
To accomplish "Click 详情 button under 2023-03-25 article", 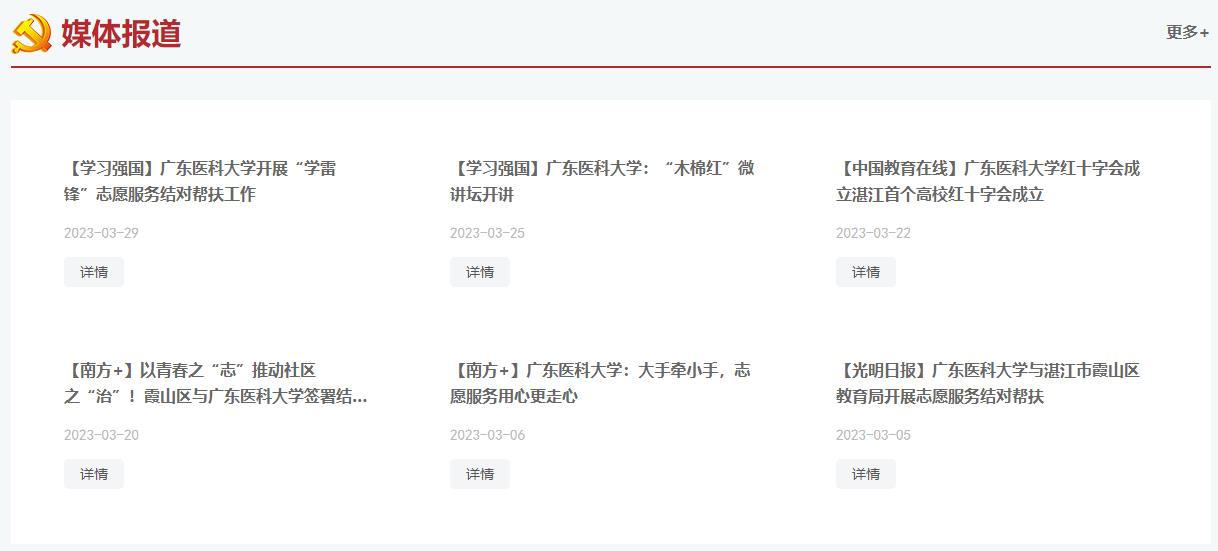I will 480,272.
